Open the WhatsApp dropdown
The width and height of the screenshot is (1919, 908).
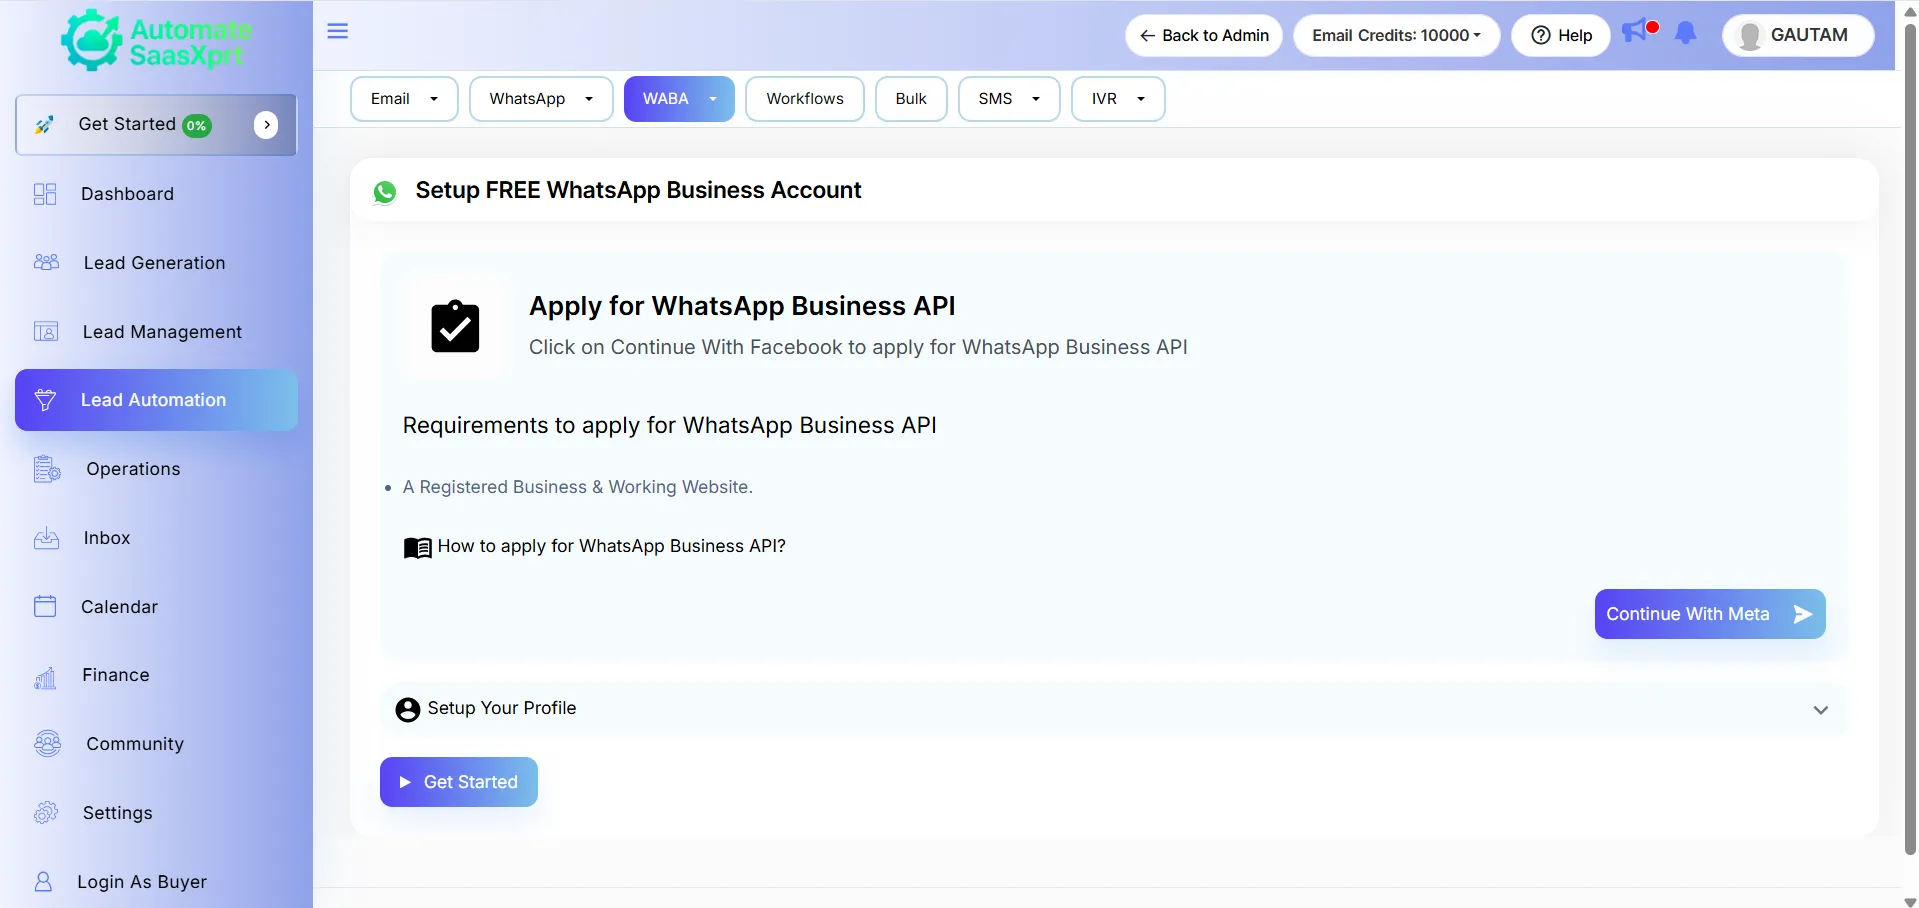click(541, 99)
